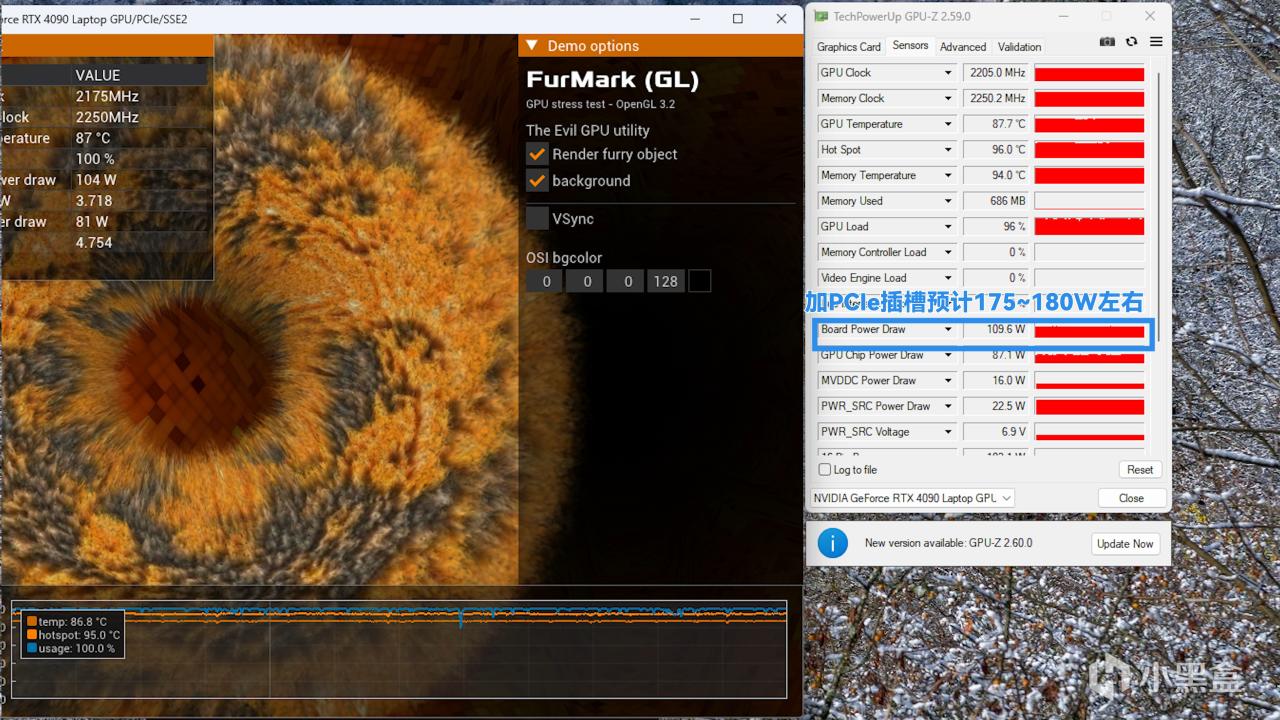
Task: Select the Sensors tab
Action: point(910,46)
